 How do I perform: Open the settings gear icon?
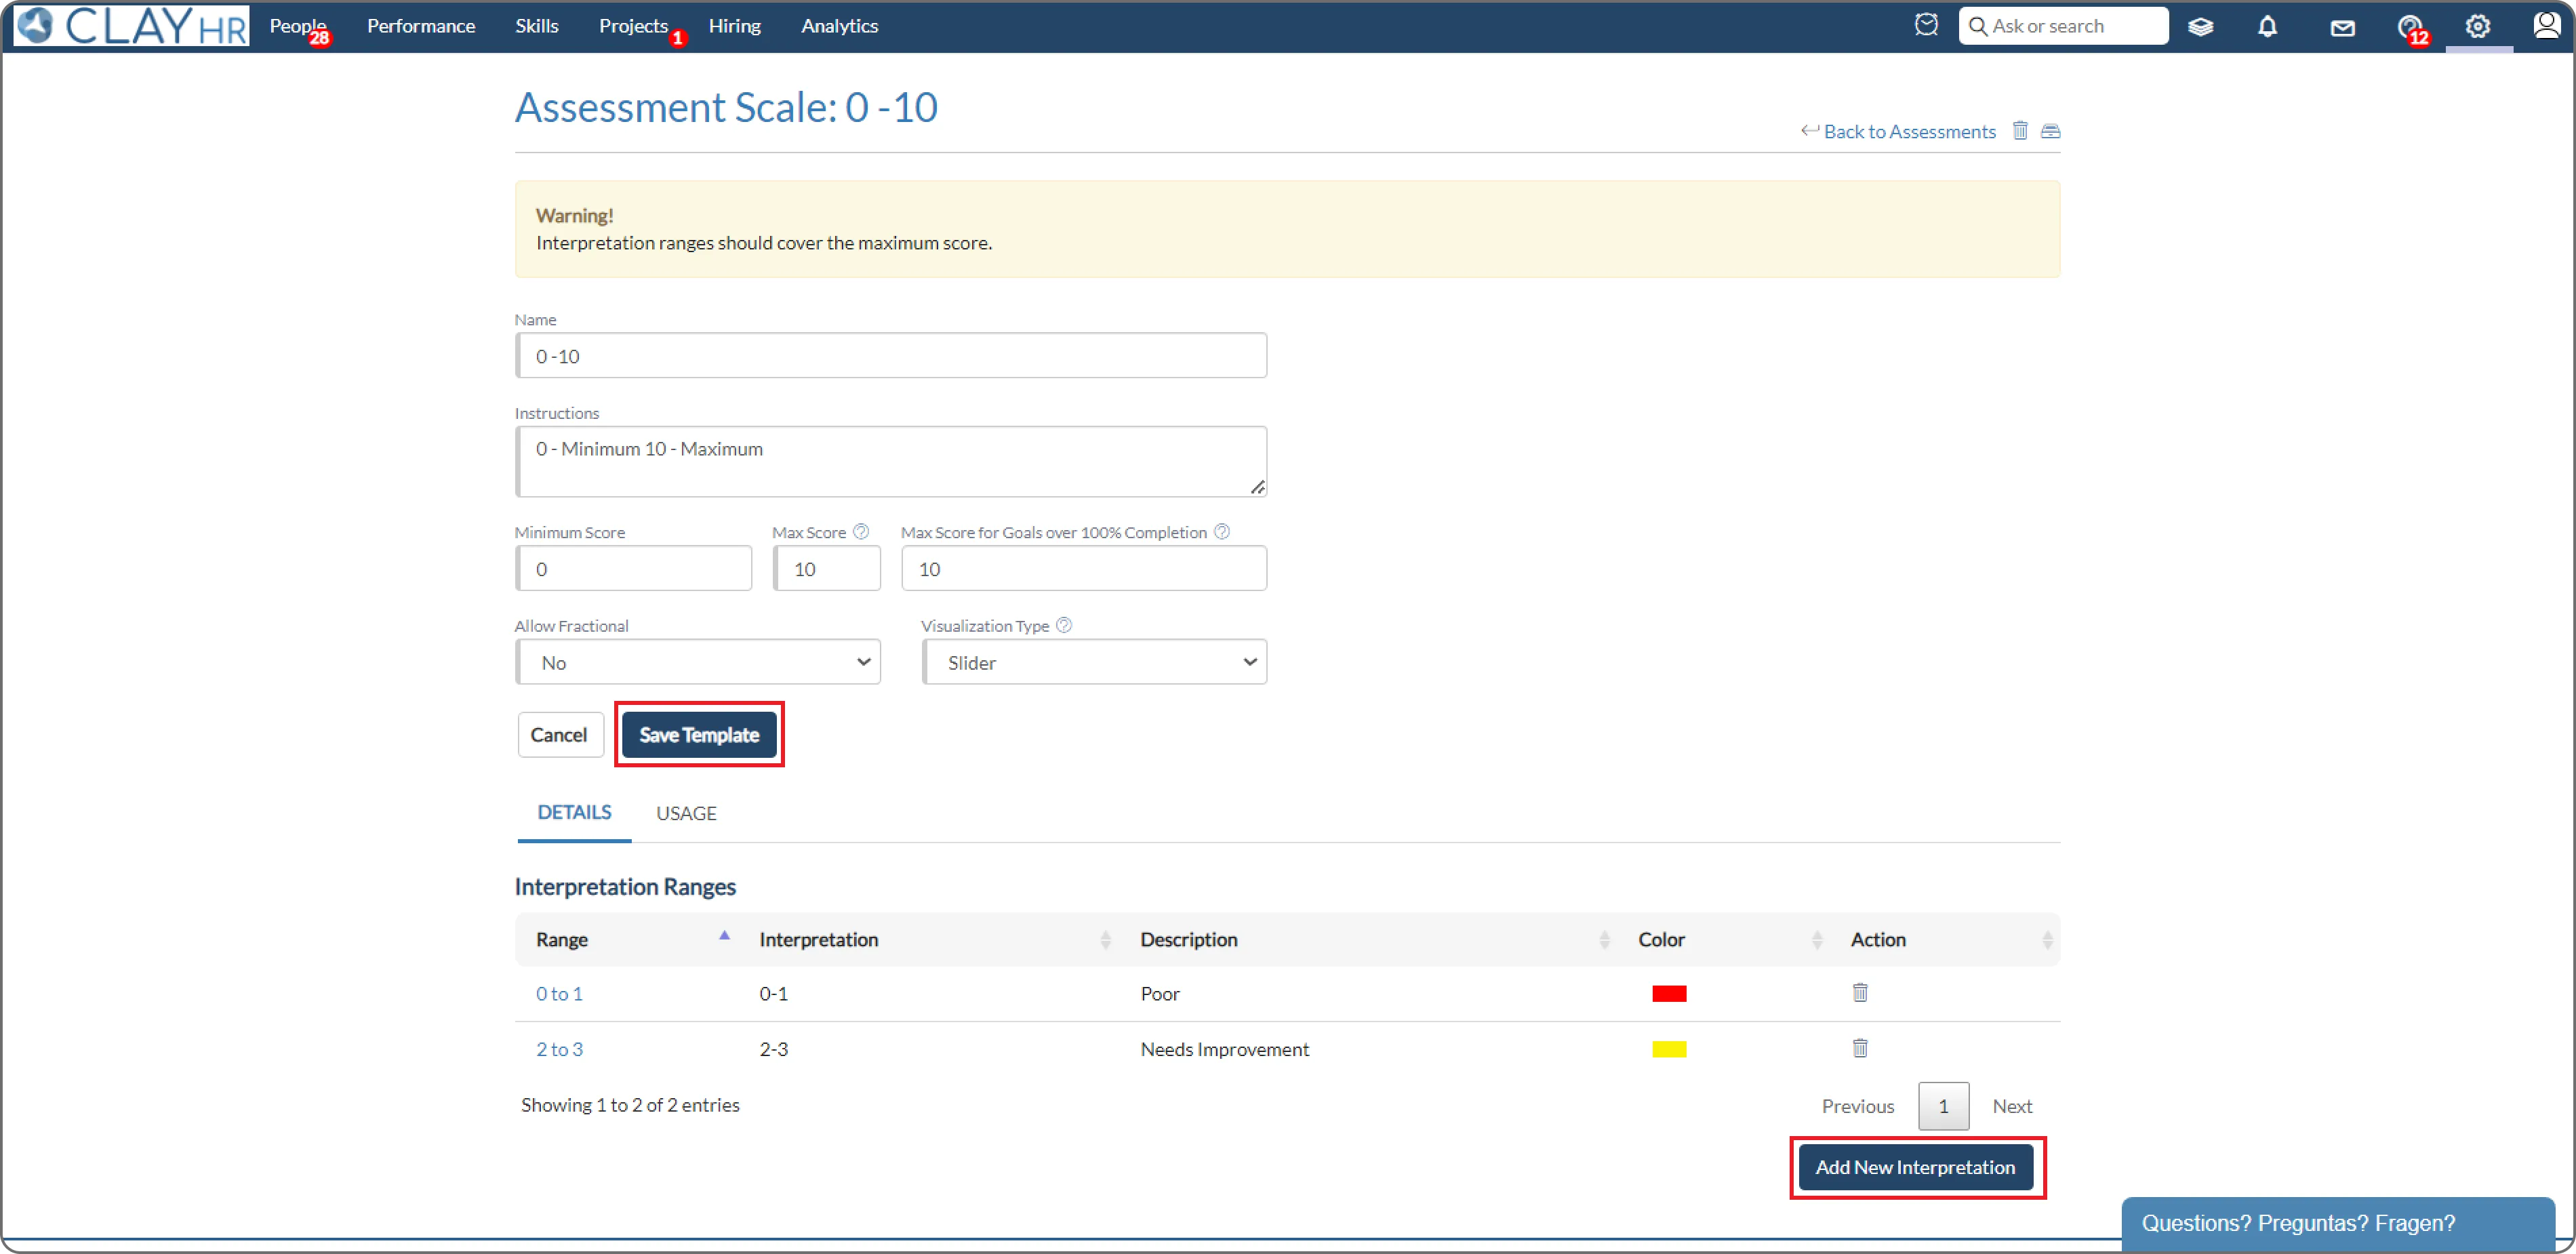pyautogui.click(x=2477, y=27)
